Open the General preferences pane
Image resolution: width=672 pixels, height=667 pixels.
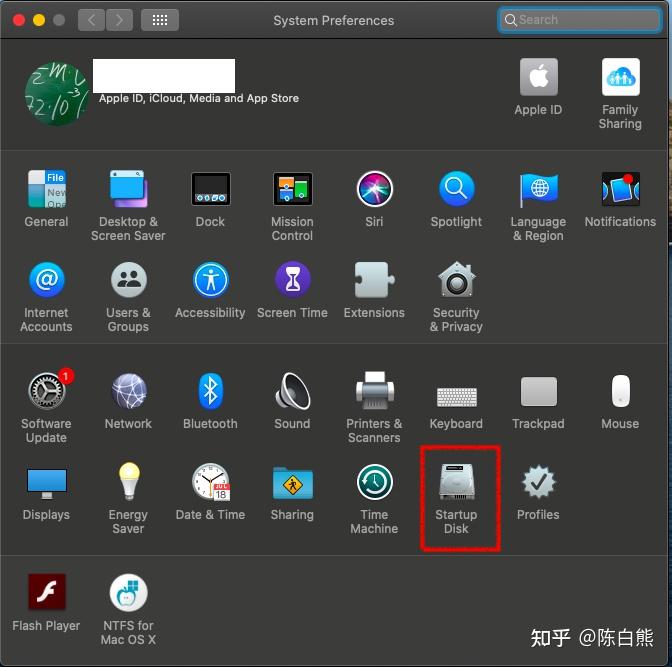[46, 189]
